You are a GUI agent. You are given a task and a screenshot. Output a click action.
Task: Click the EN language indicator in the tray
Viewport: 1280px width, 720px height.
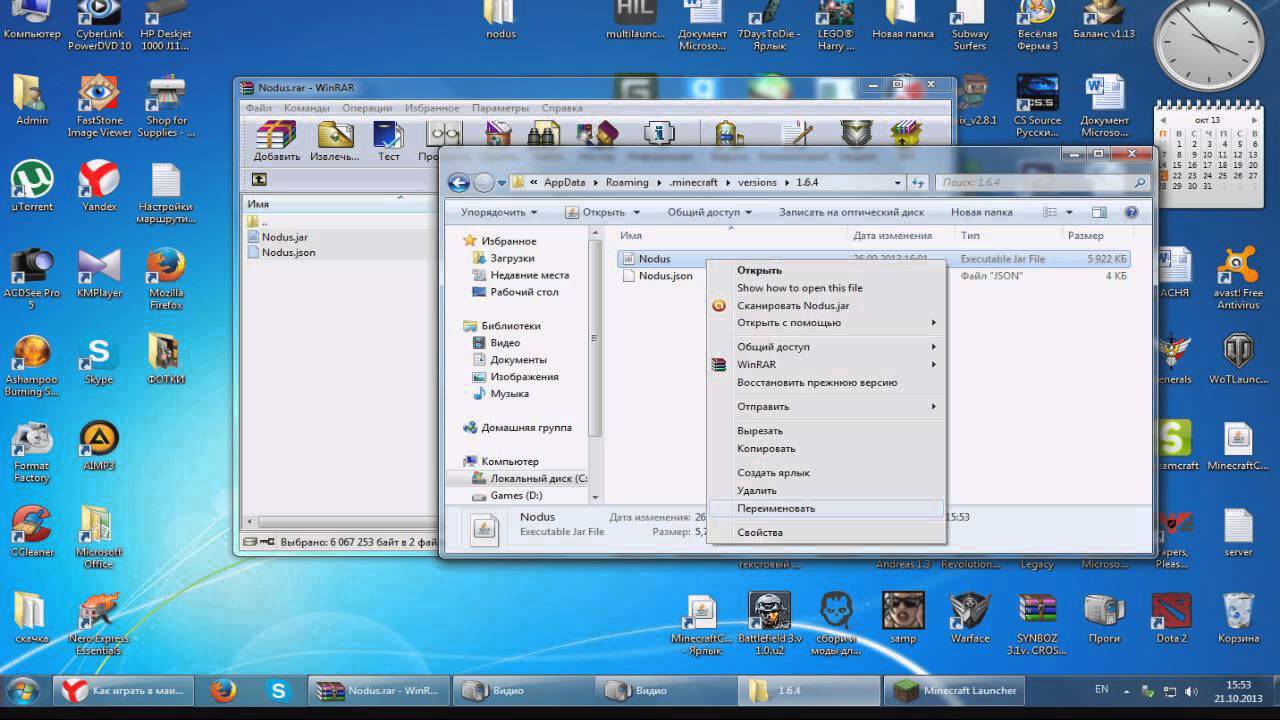1102,689
